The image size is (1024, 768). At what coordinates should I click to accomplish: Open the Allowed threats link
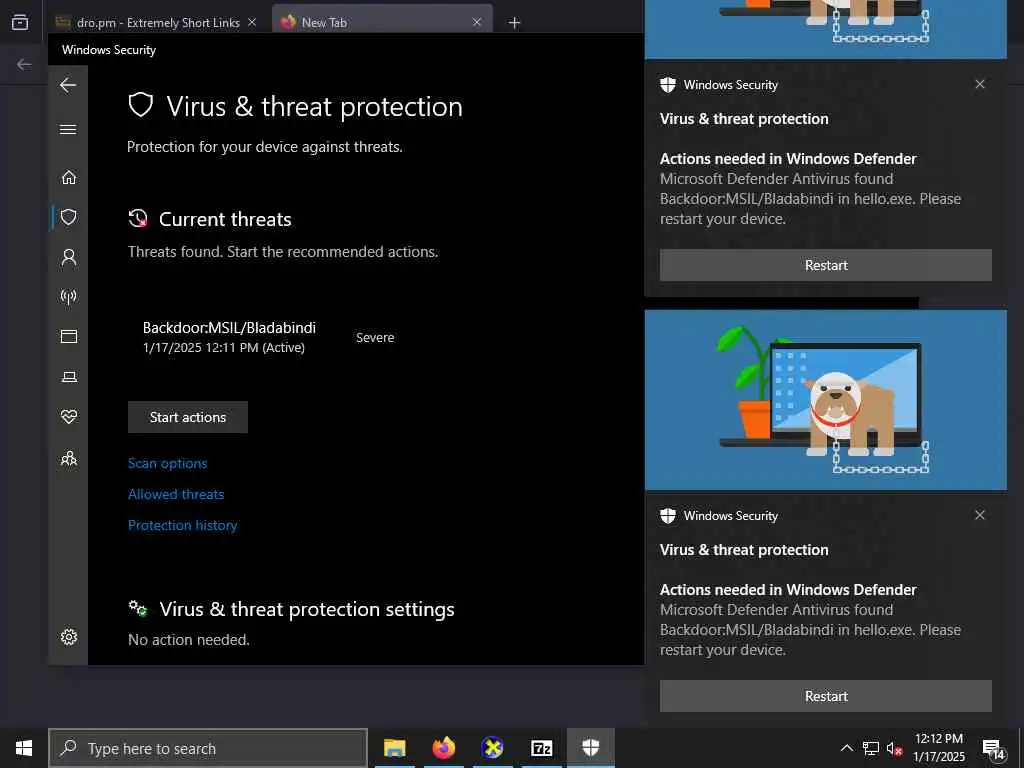[x=176, y=494]
